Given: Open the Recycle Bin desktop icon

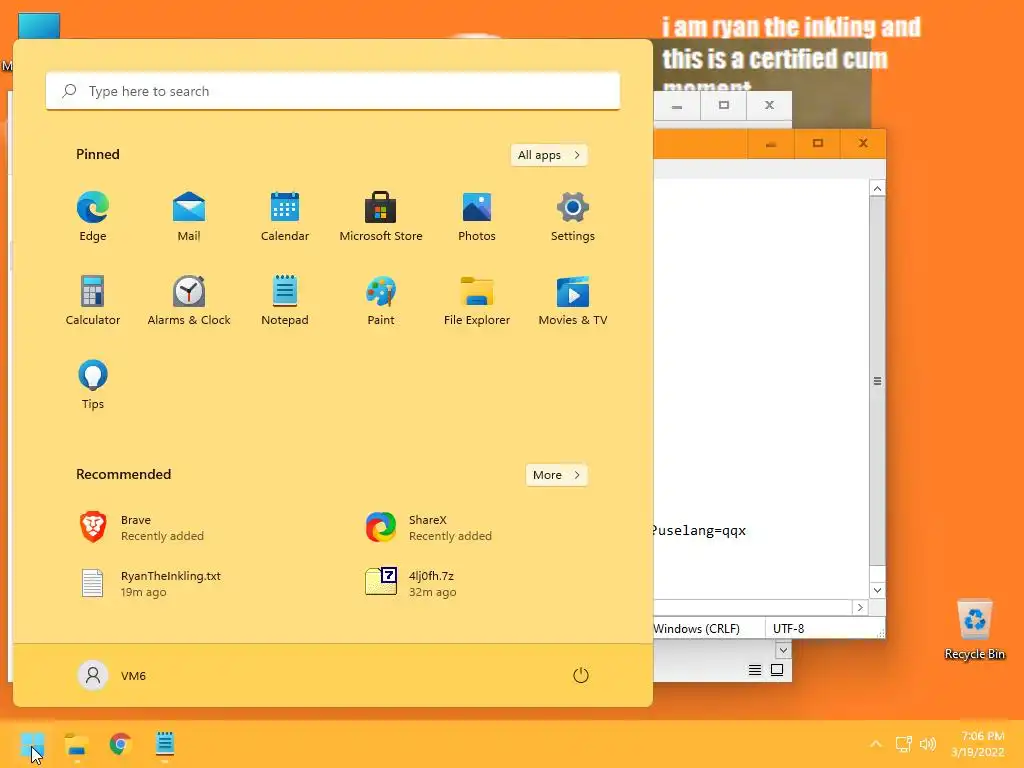Looking at the screenshot, I should pyautogui.click(x=974, y=630).
